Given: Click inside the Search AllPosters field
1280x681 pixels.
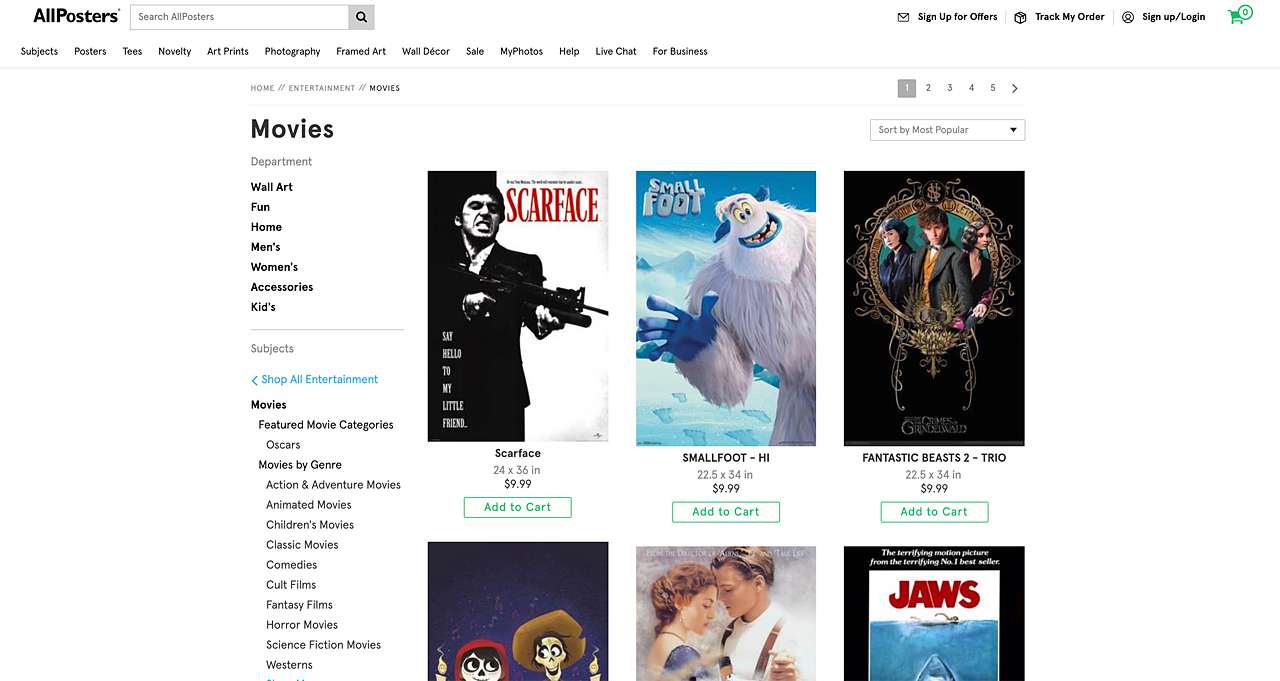Looking at the screenshot, I should tap(240, 17).
